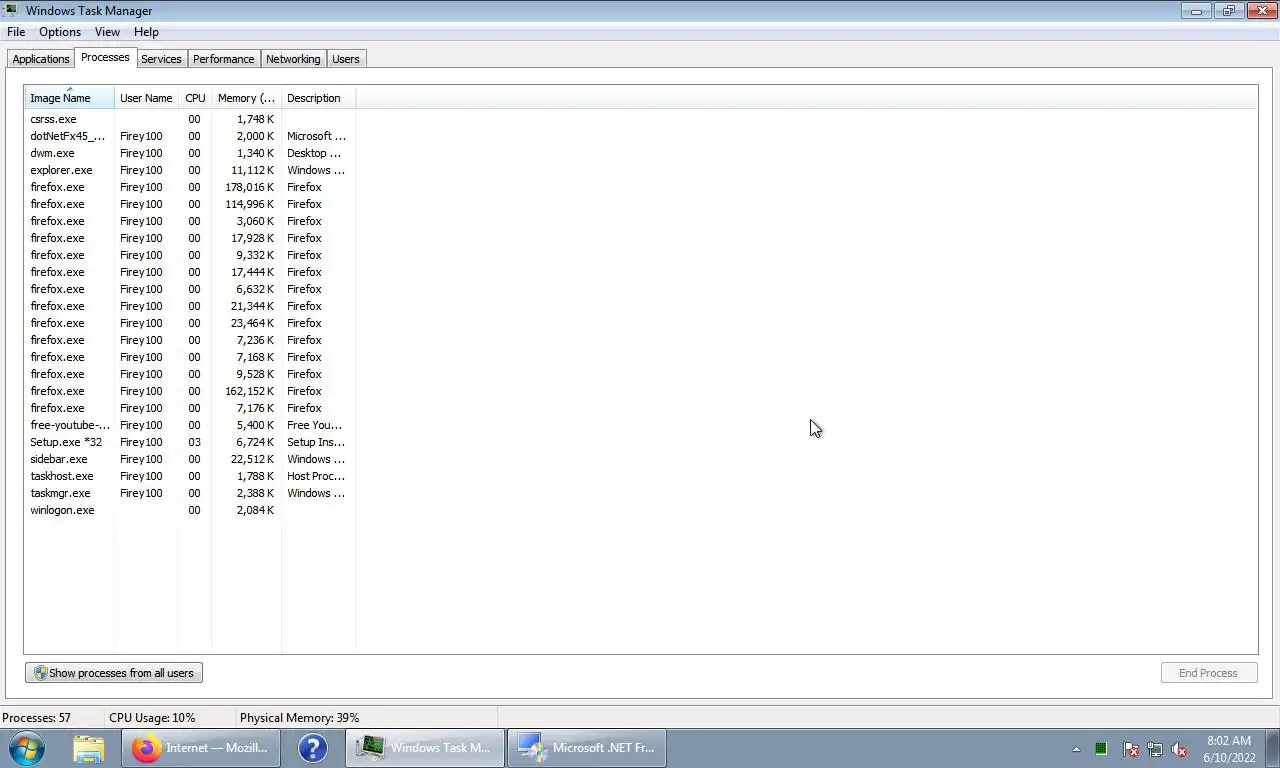Switch to the Applications tab
Viewport: 1280px width, 768px height.
(41, 59)
